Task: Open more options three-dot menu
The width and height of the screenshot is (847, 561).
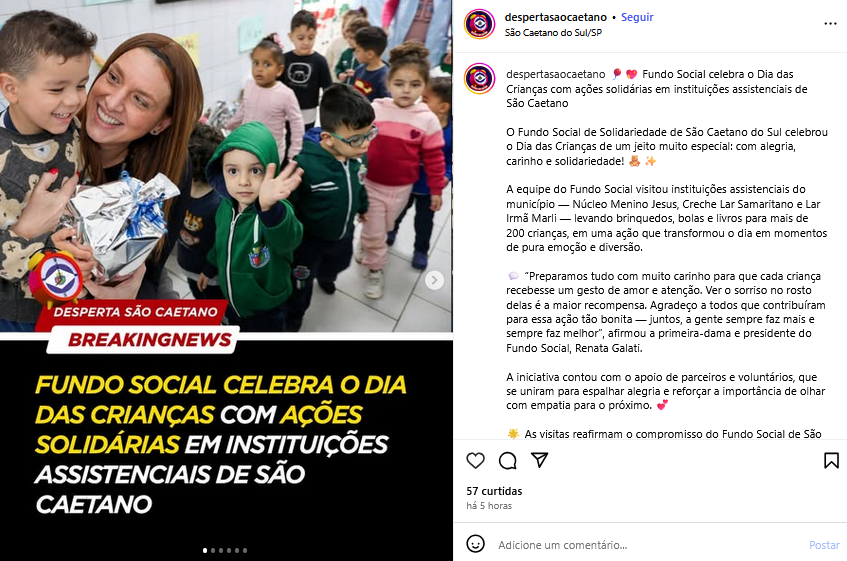Action: (x=830, y=24)
